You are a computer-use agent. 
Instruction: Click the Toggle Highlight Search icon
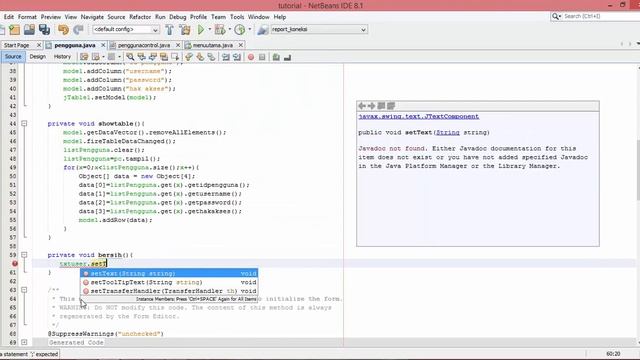(x=164, y=57)
